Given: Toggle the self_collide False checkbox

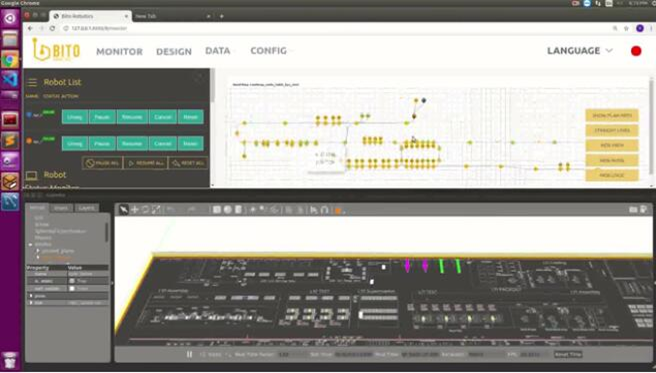Looking at the screenshot, I should (x=72, y=289).
